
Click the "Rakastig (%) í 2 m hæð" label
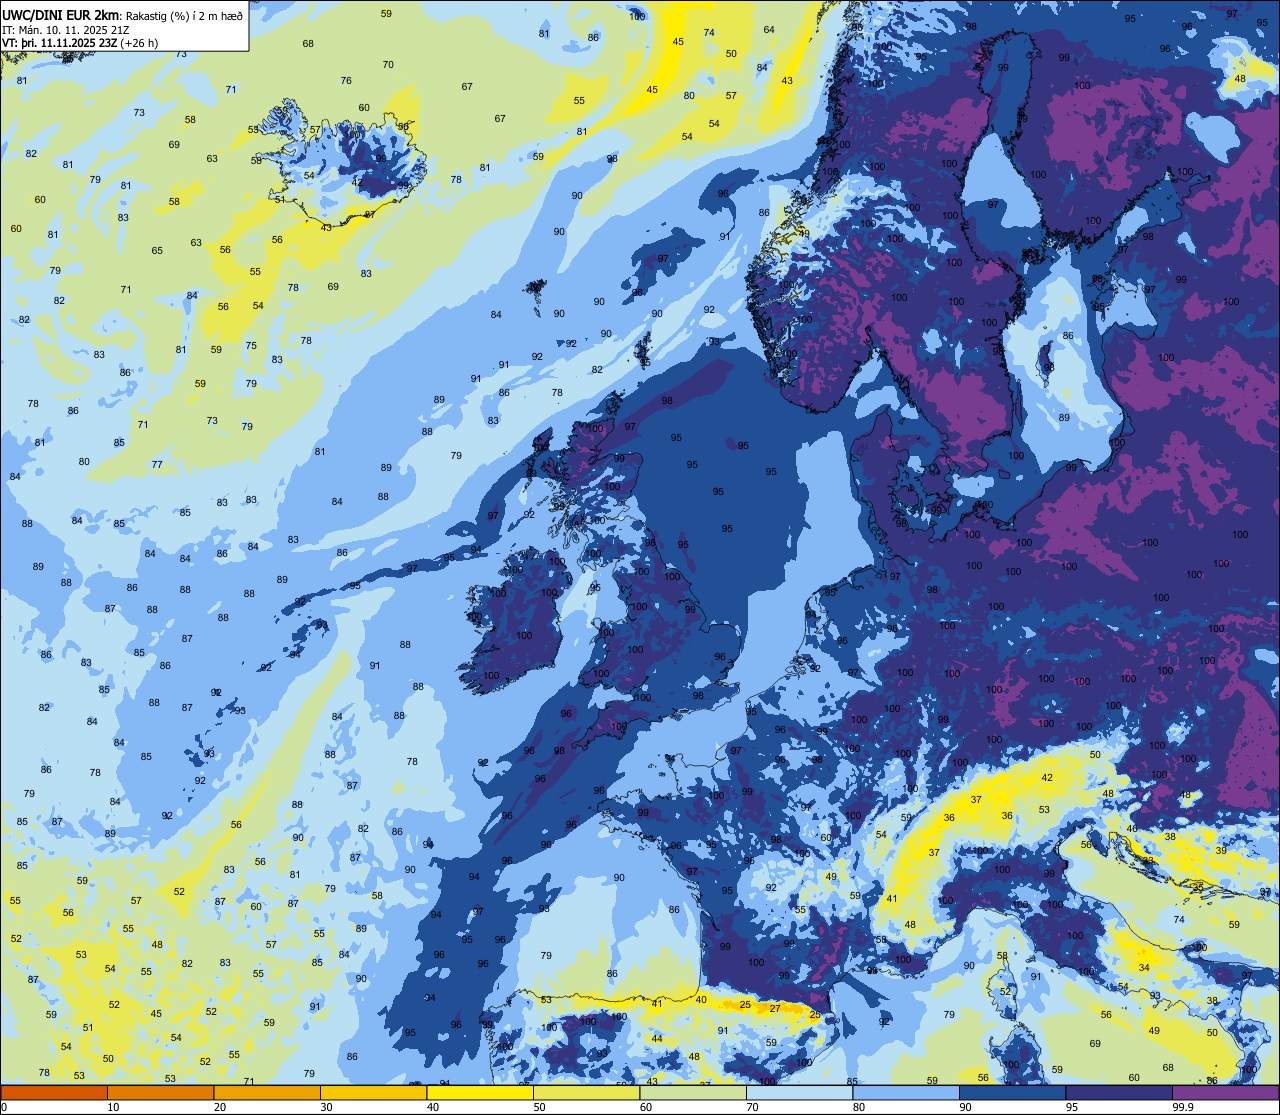click(184, 15)
